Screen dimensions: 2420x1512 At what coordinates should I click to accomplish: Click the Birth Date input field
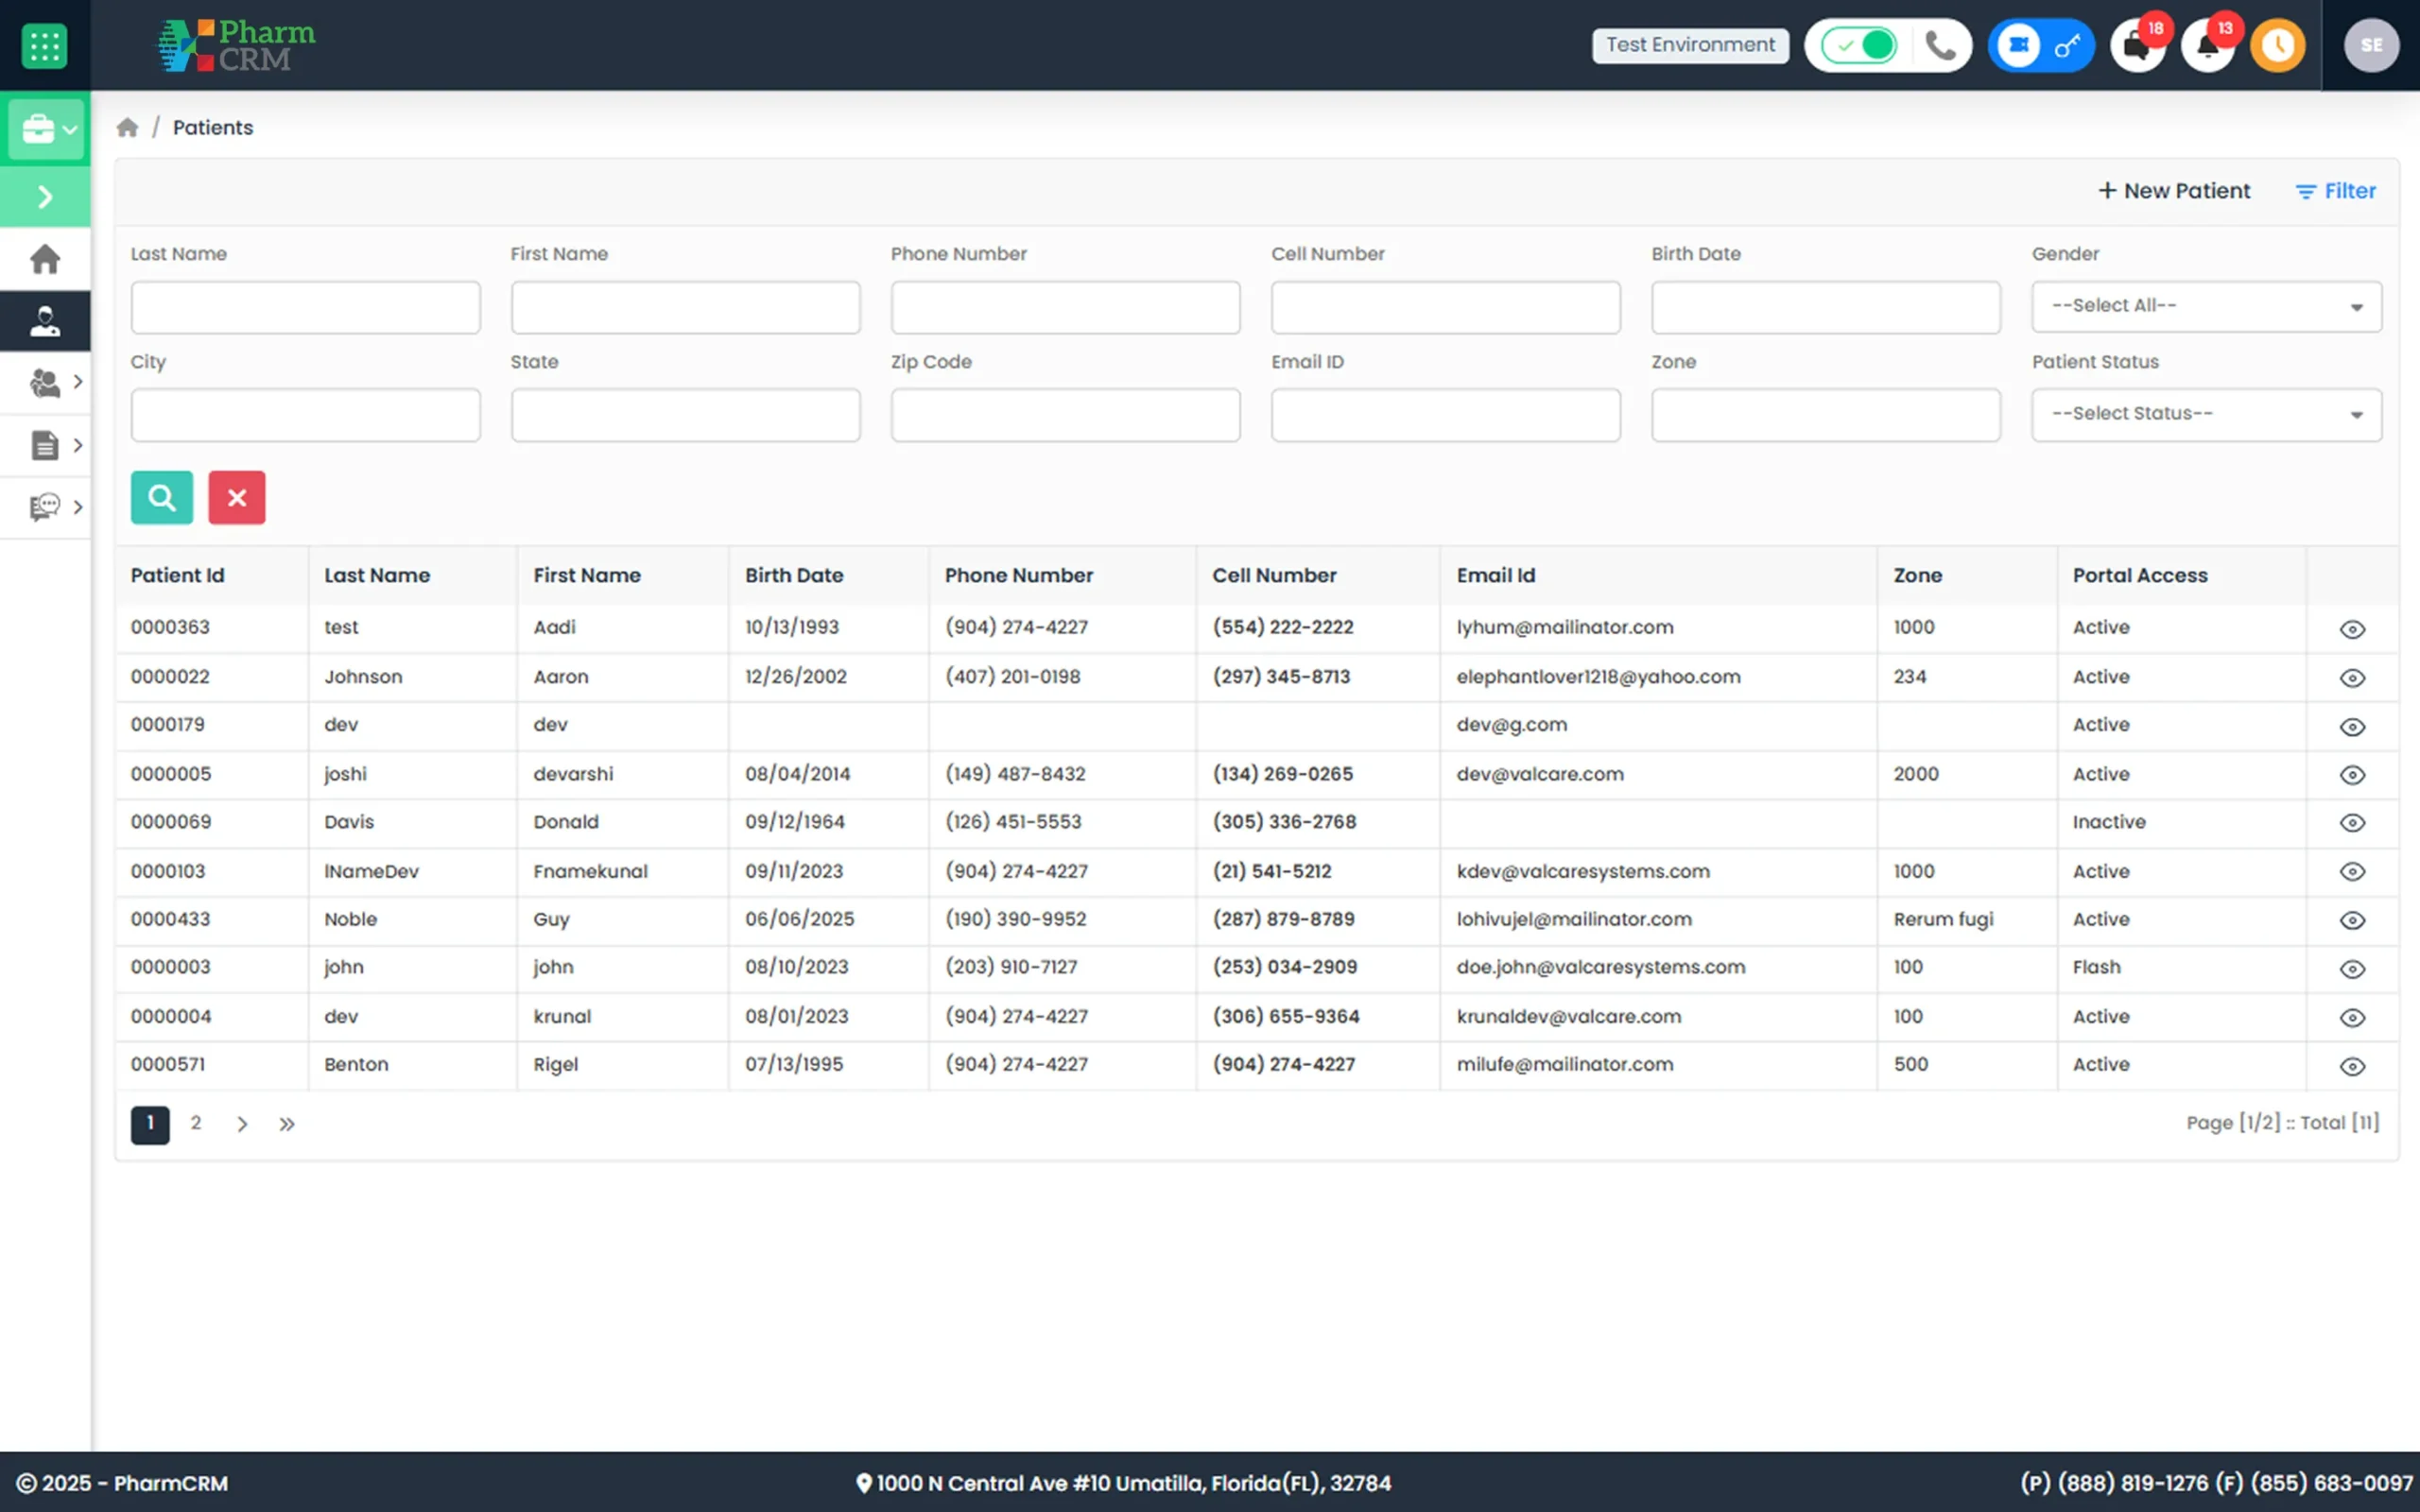1825,307
